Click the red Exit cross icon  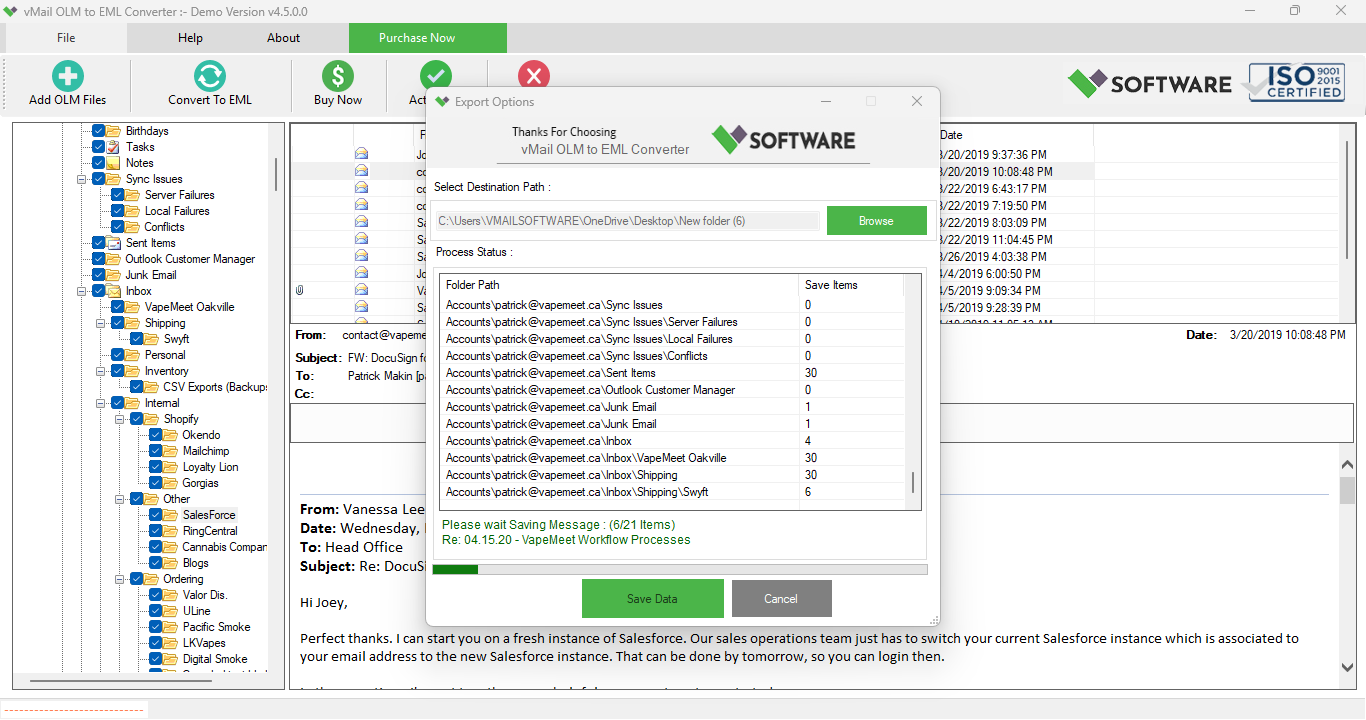click(533, 75)
